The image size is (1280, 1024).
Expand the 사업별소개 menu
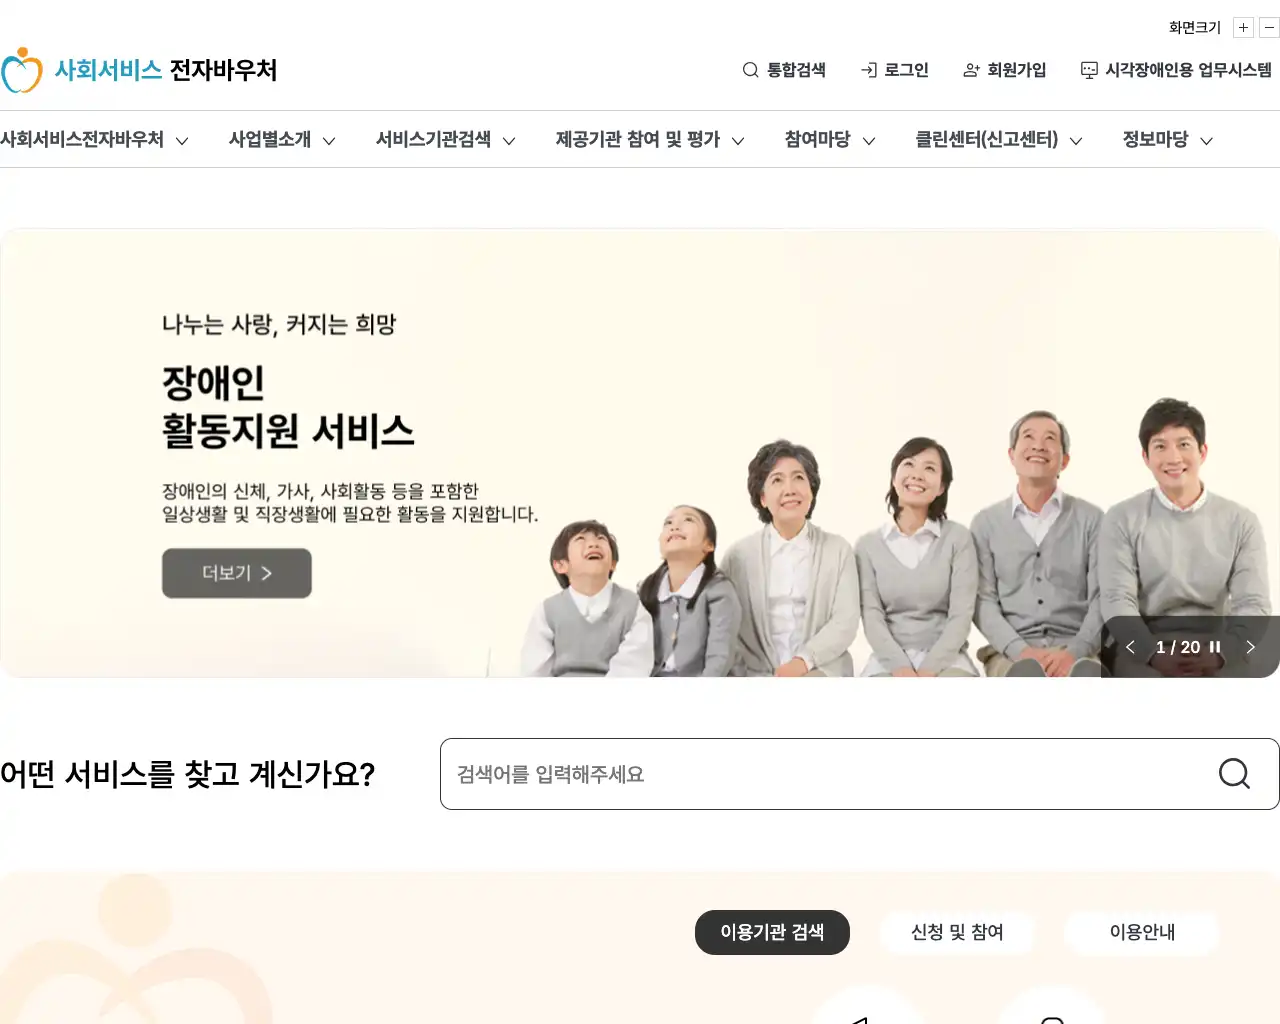(x=282, y=139)
